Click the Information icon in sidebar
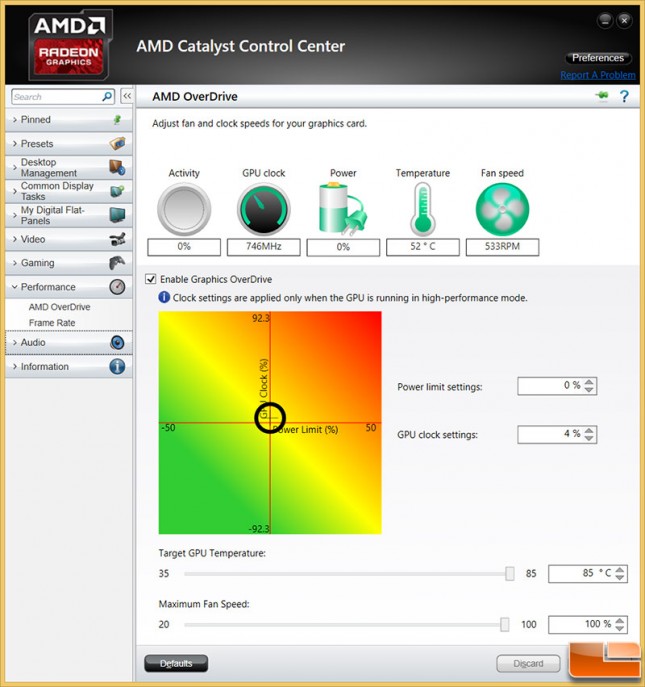Viewport: 645px width, 687px height. pos(117,366)
